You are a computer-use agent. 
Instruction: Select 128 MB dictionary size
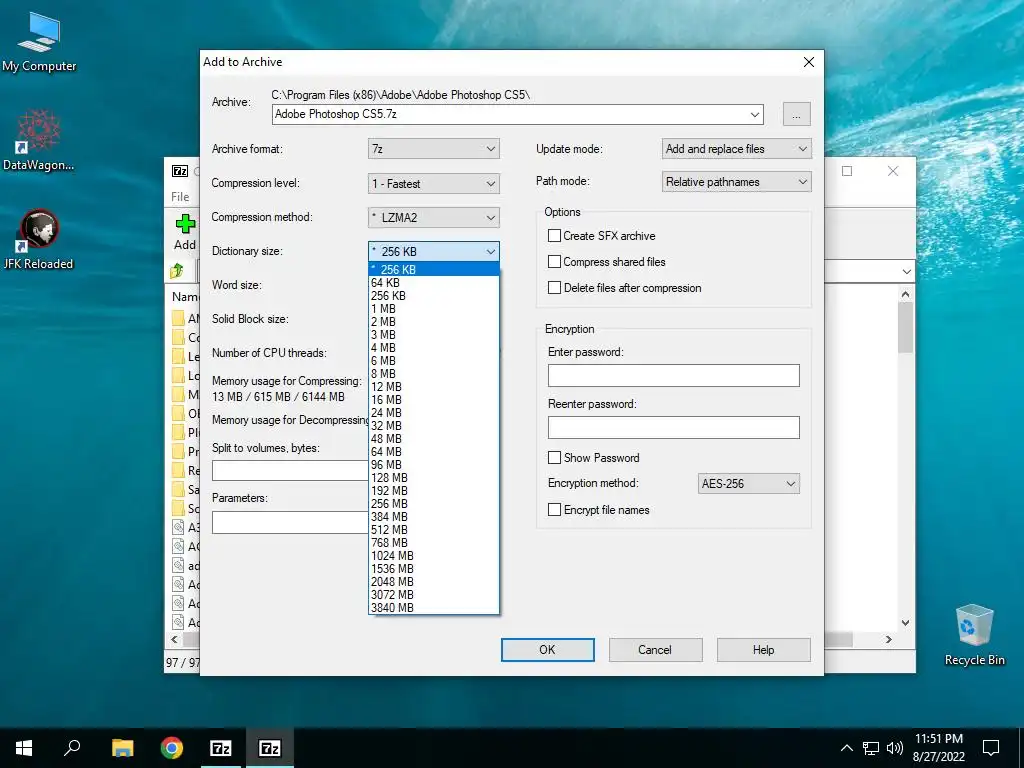(x=434, y=477)
